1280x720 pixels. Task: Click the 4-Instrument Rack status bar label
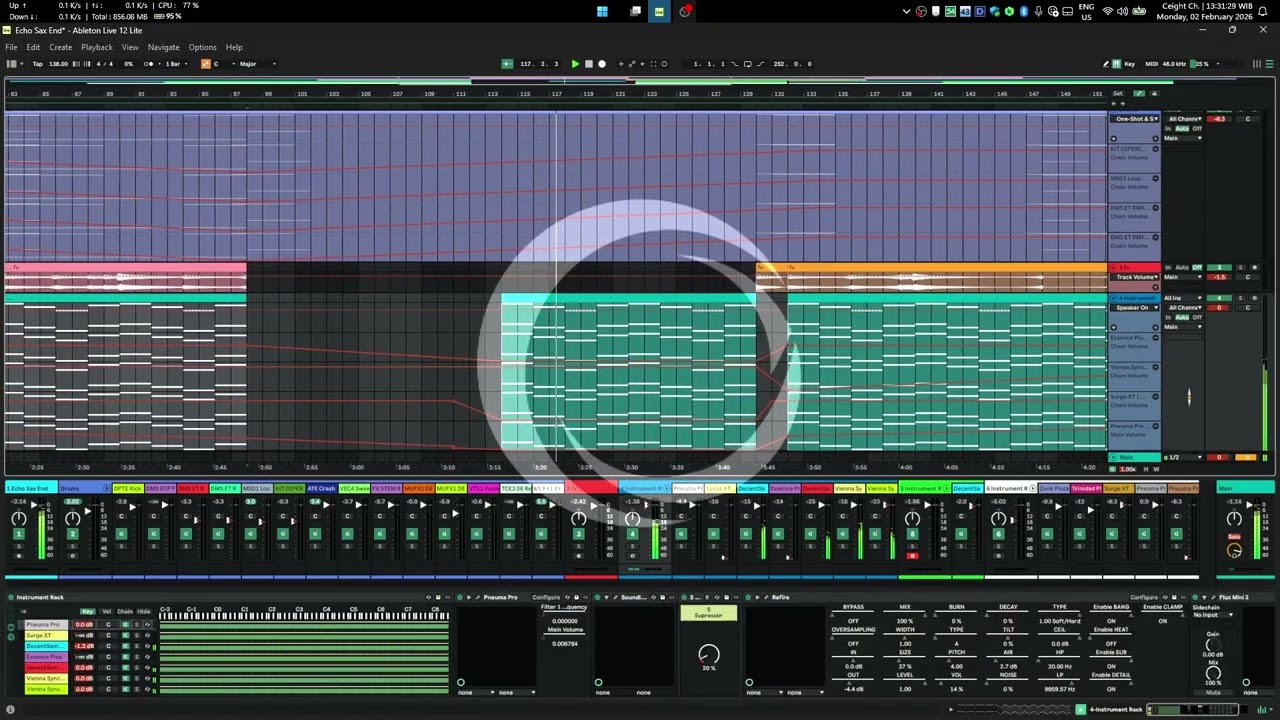click(1116, 710)
